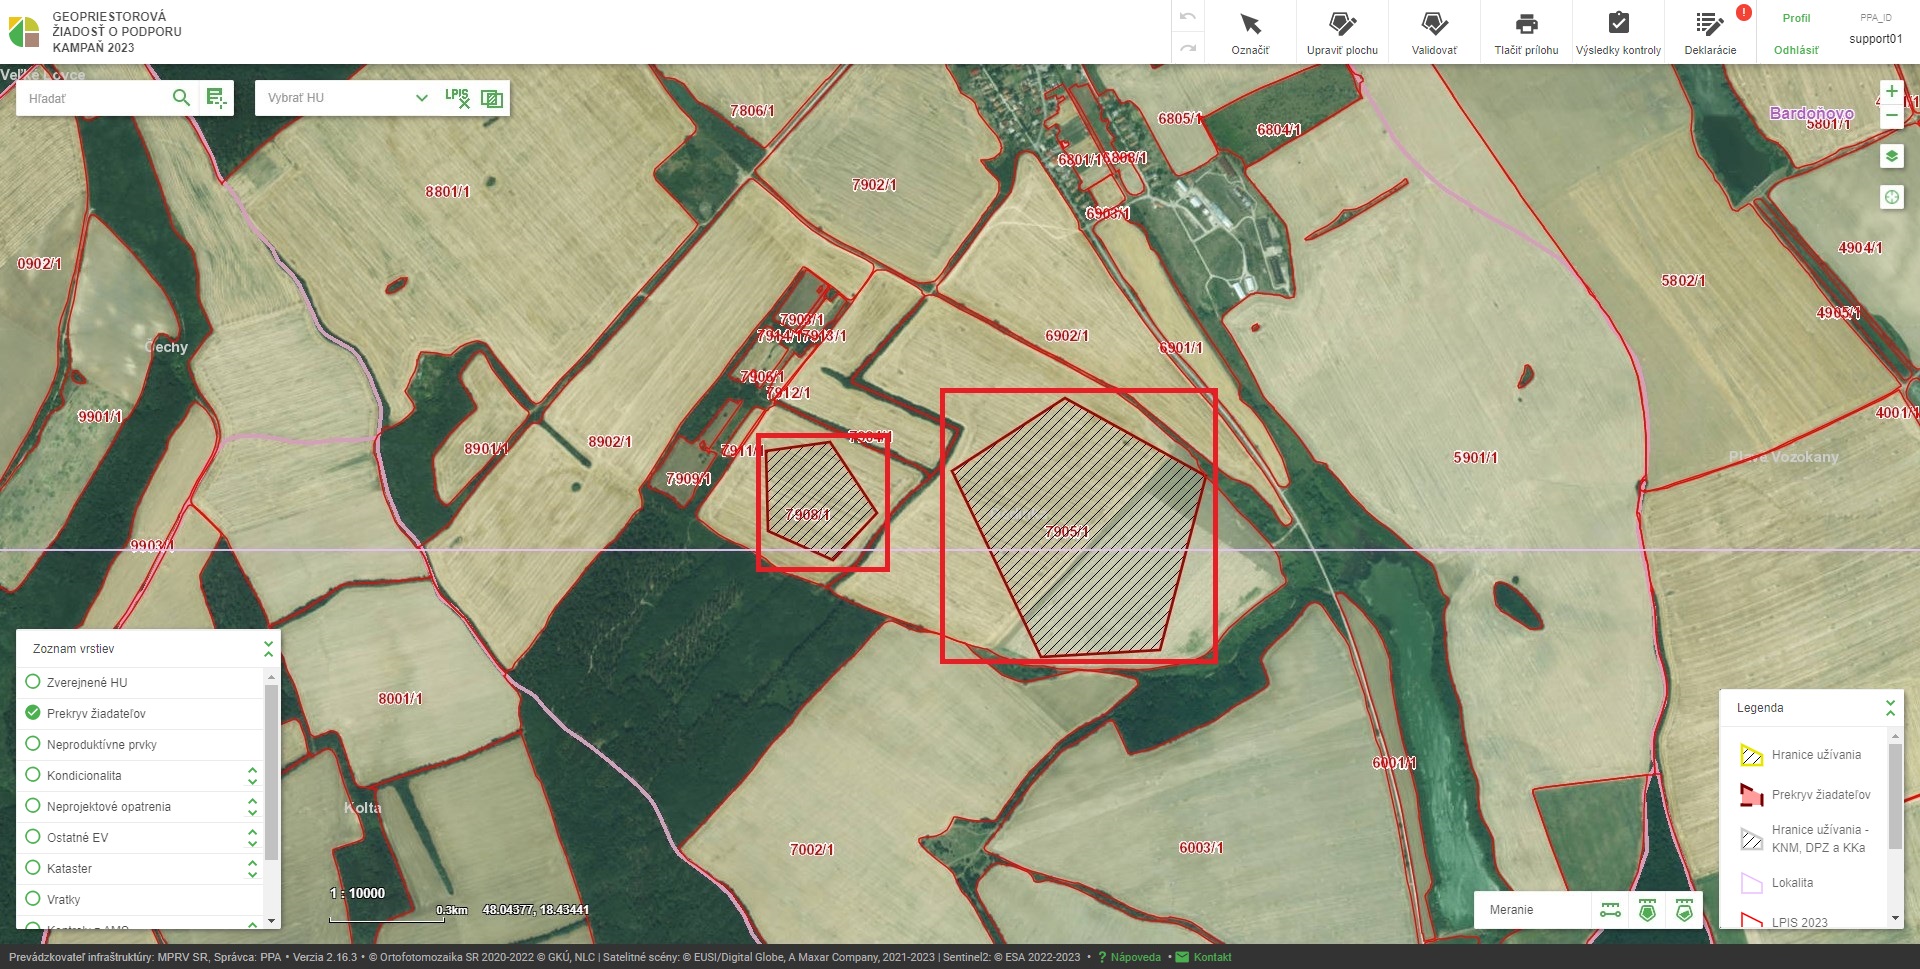The height and width of the screenshot is (969, 1920).
Task: Click parcel label 8801/1
Action: [447, 191]
